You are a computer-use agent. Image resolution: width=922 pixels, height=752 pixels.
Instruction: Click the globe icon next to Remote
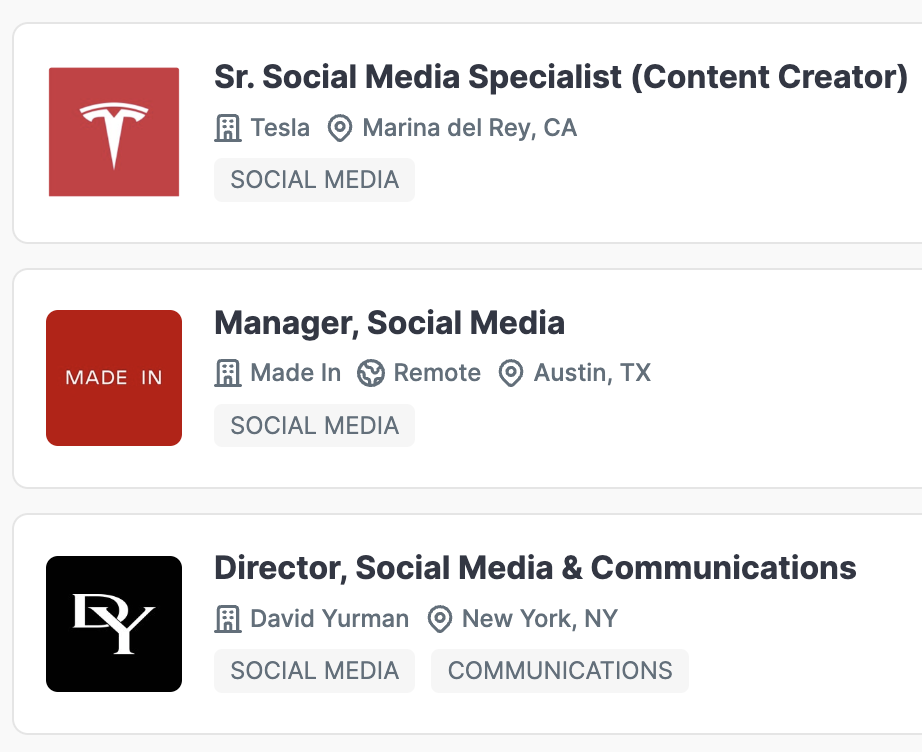click(x=371, y=373)
